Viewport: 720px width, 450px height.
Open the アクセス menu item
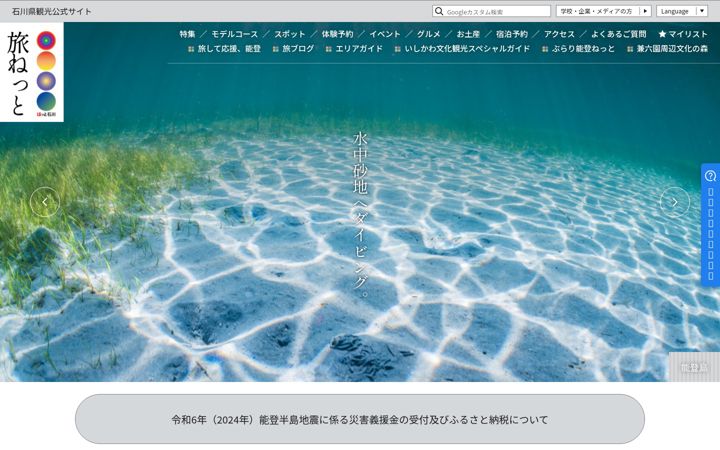click(559, 34)
